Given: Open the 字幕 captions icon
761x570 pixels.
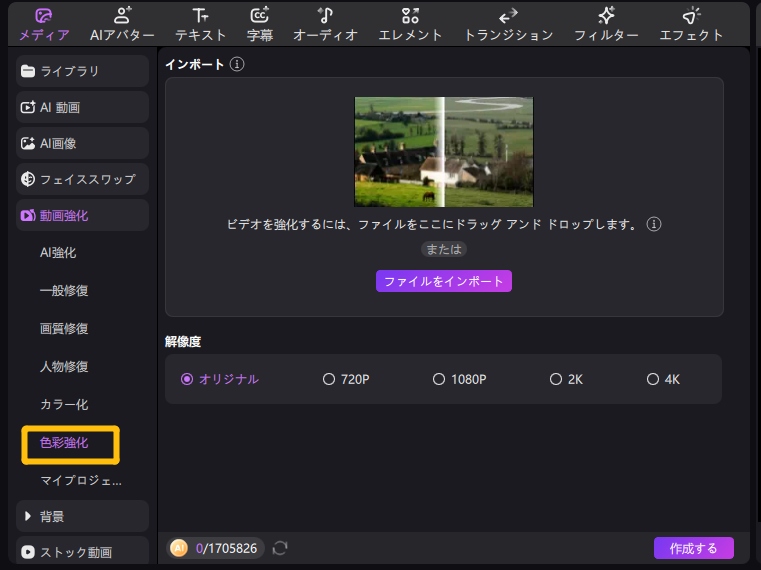Looking at the screenshot, I should point(260,16).
